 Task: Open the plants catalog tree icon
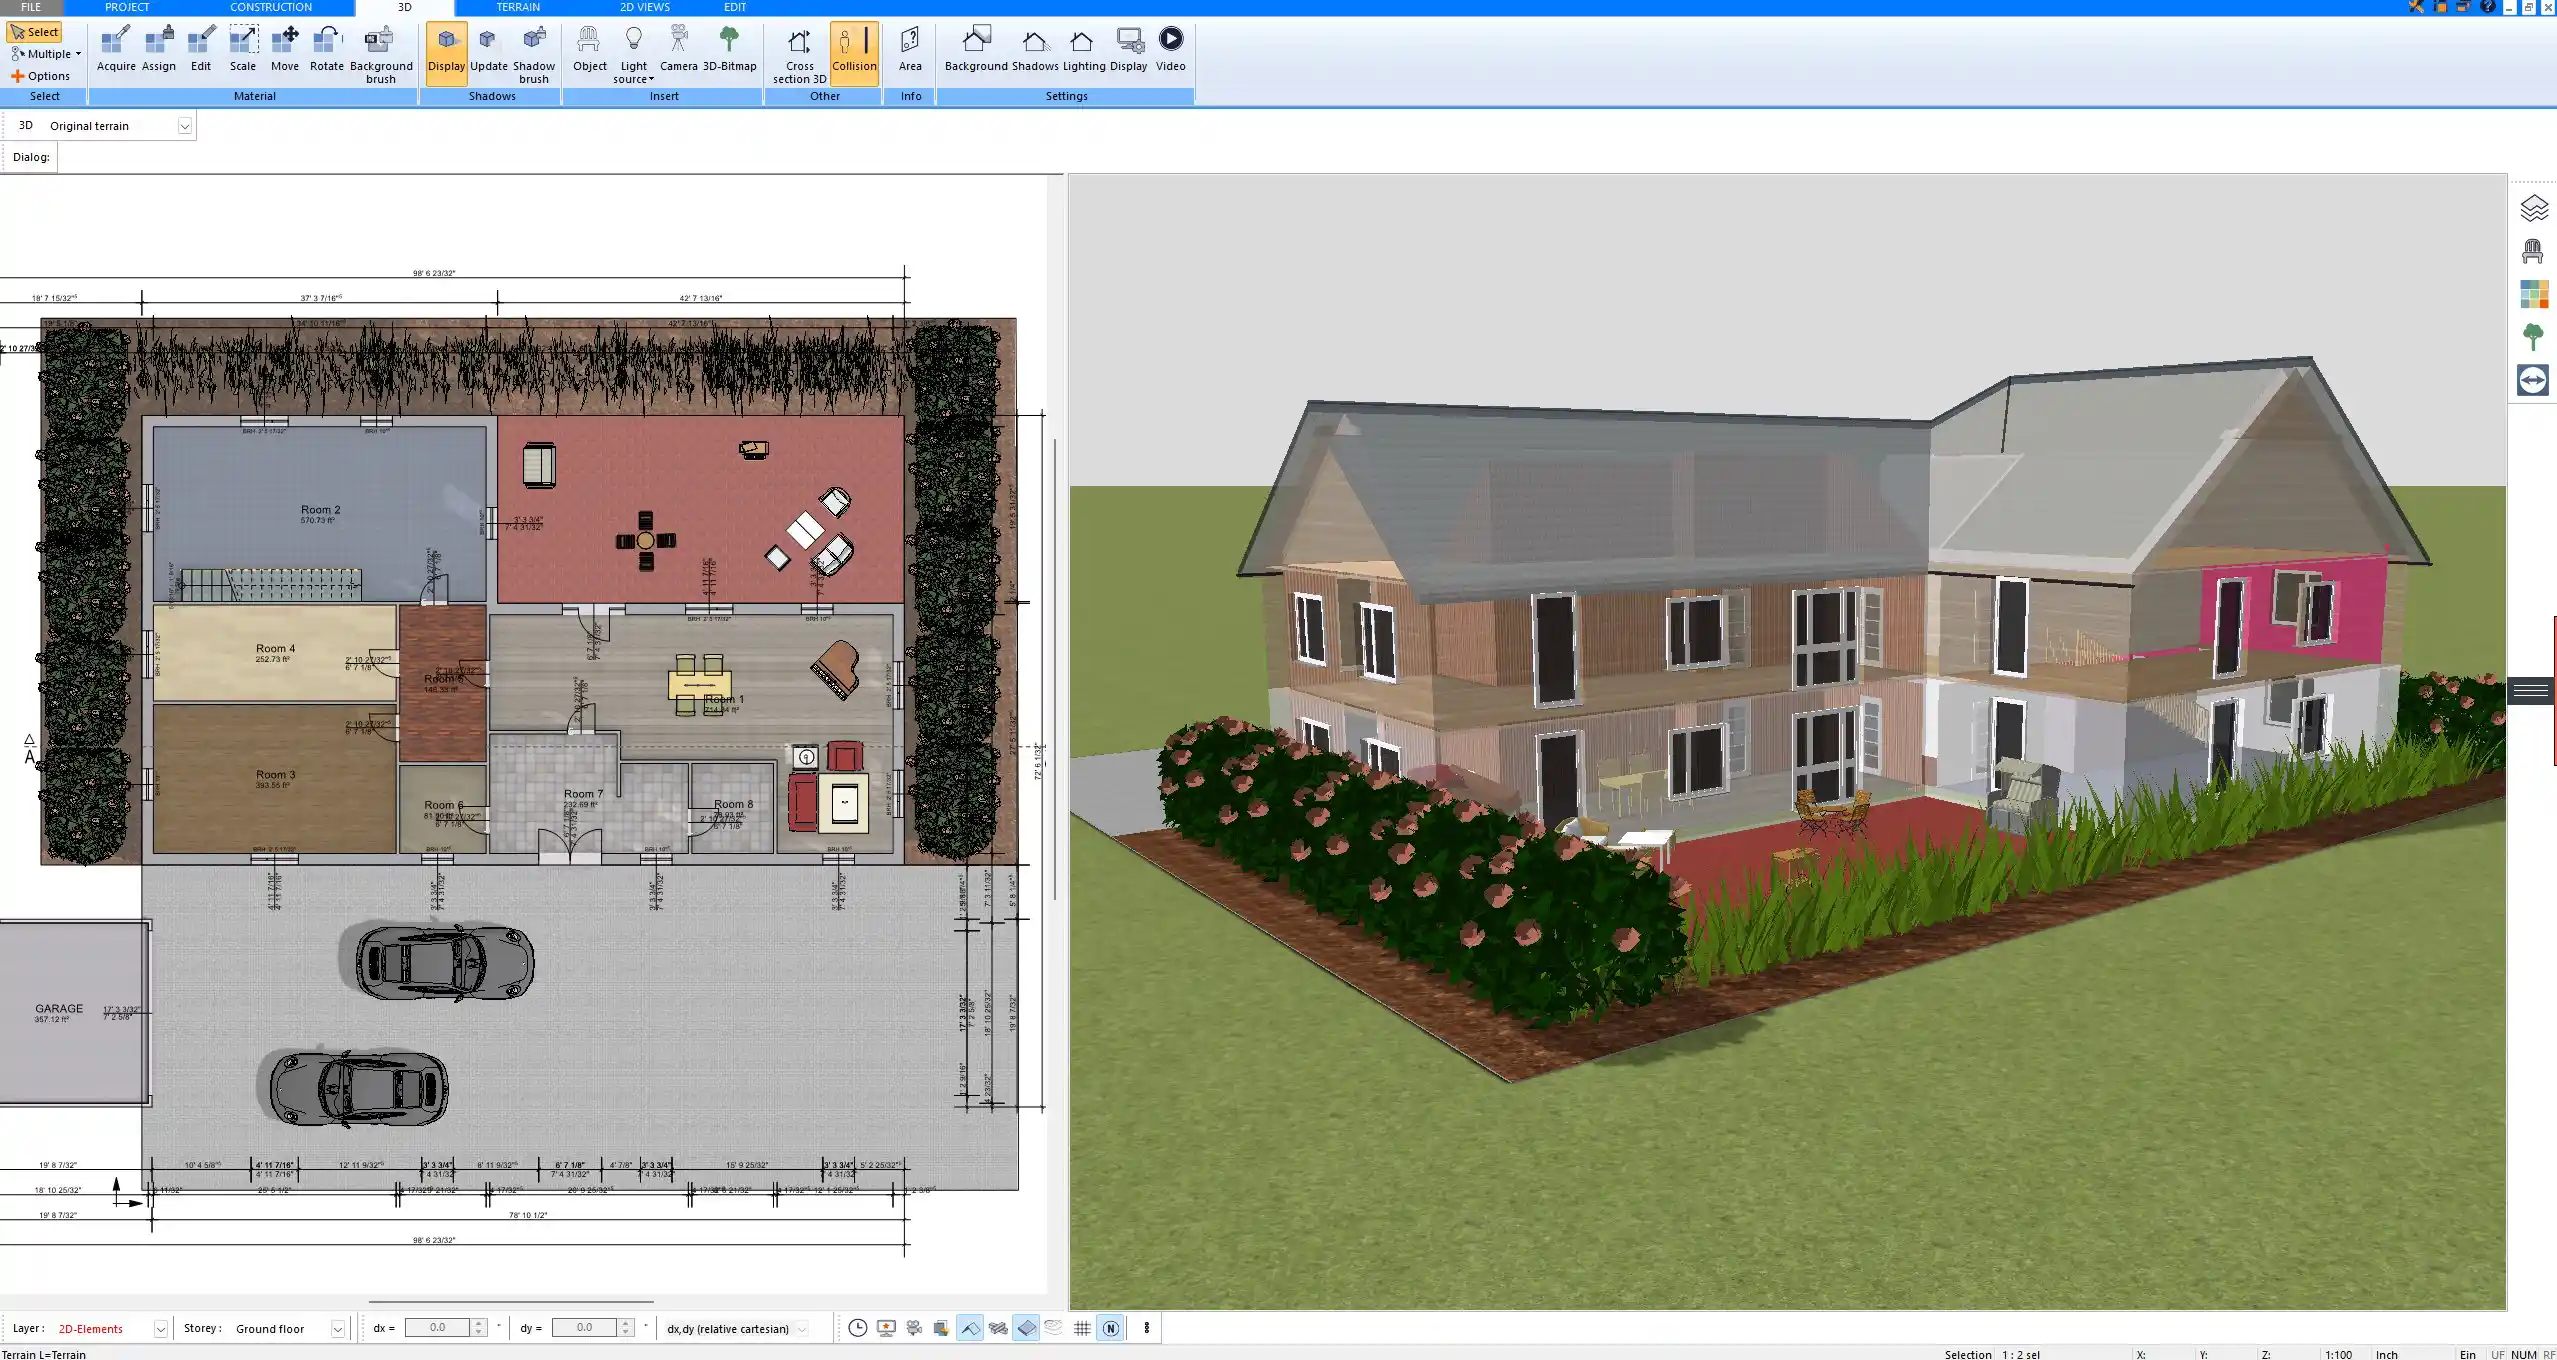[2533, 337]
